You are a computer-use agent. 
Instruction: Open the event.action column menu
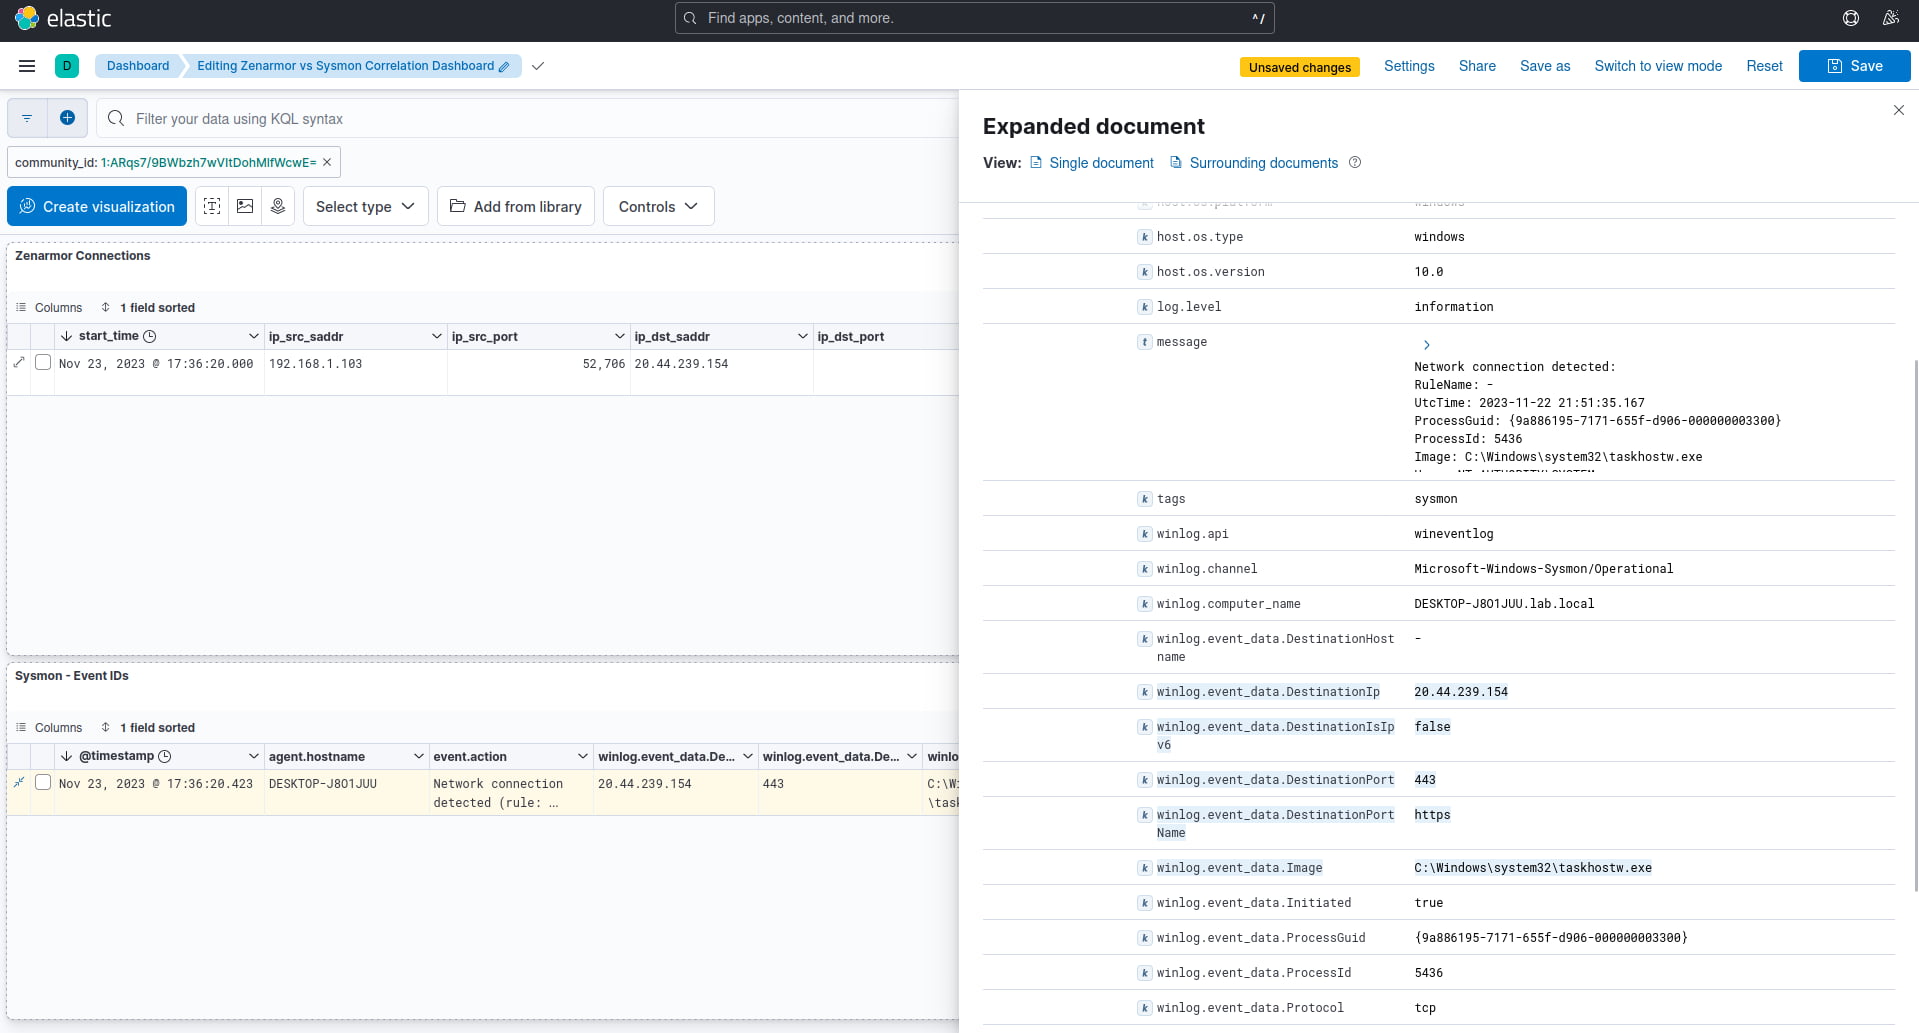pos(582,756)
